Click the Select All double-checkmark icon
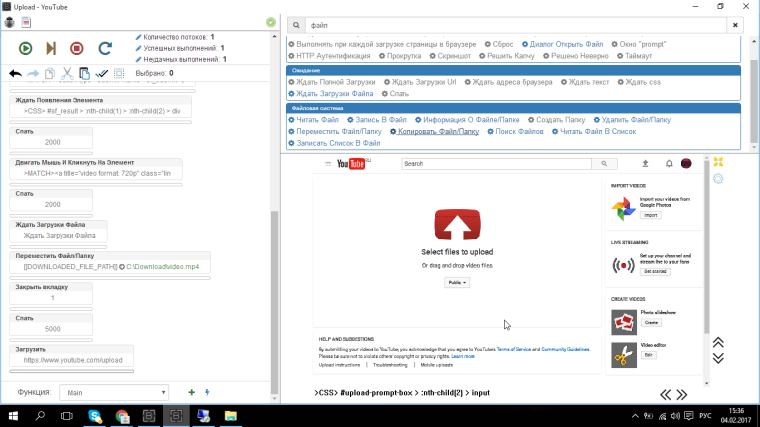This screenshot has height=427, width=760. [100, 73]
